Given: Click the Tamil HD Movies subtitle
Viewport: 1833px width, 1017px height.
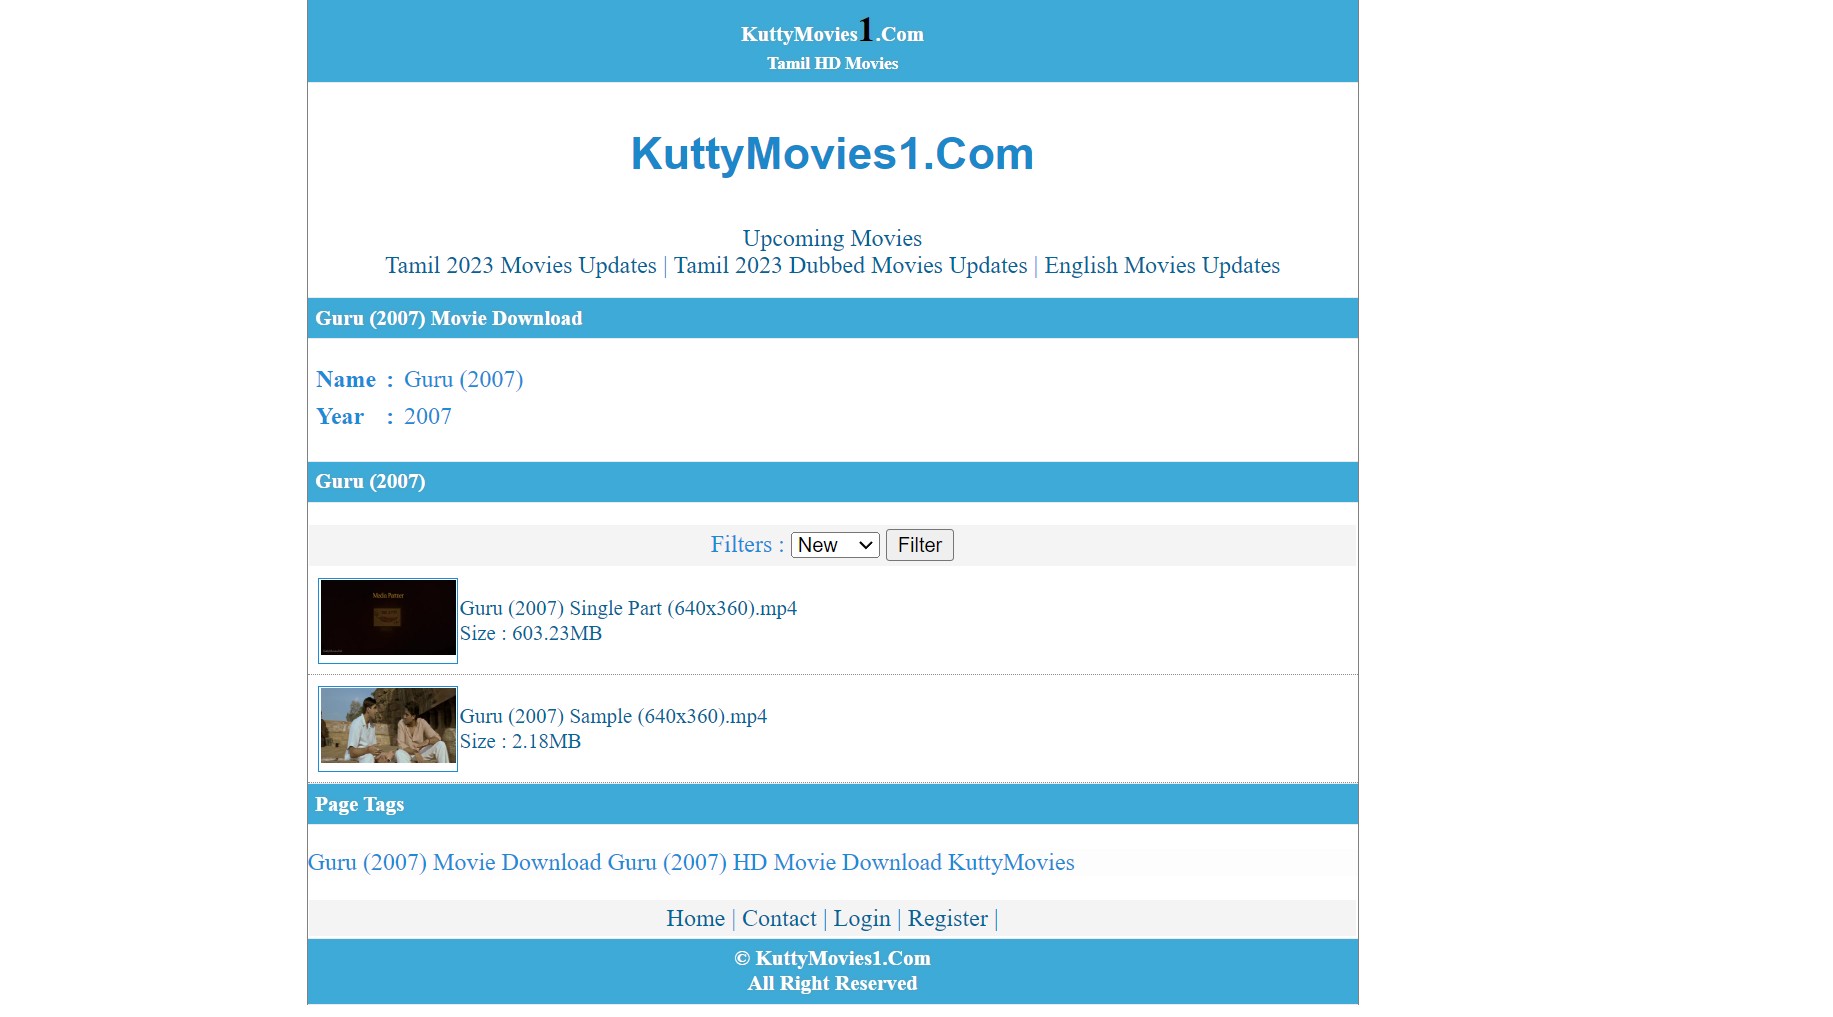Looking at the screenshot, I should (x=832, y=63).
